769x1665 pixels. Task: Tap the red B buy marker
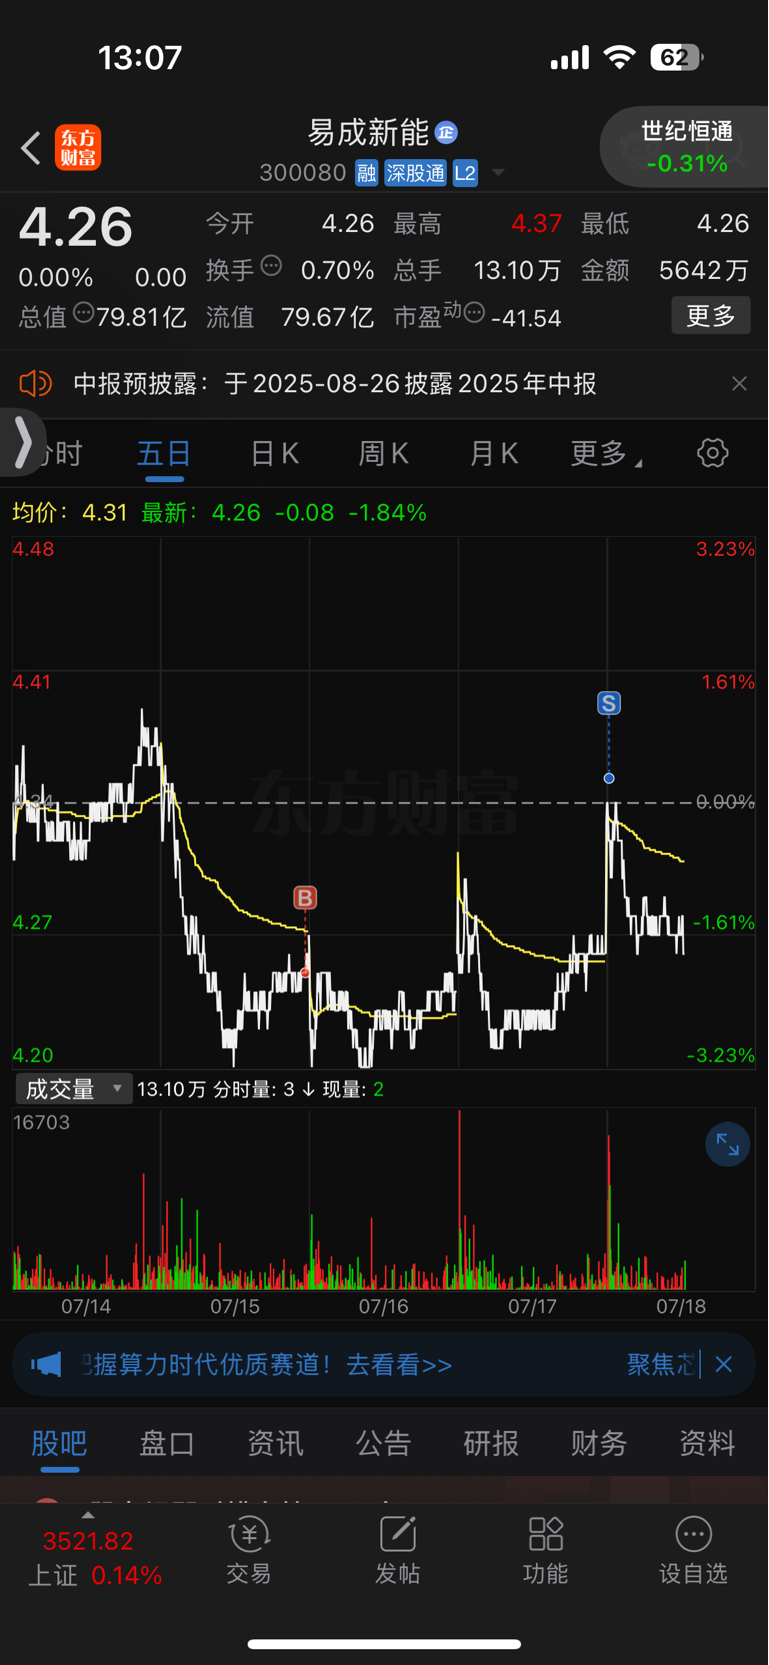pyautogui.click(x=305, y=898)
